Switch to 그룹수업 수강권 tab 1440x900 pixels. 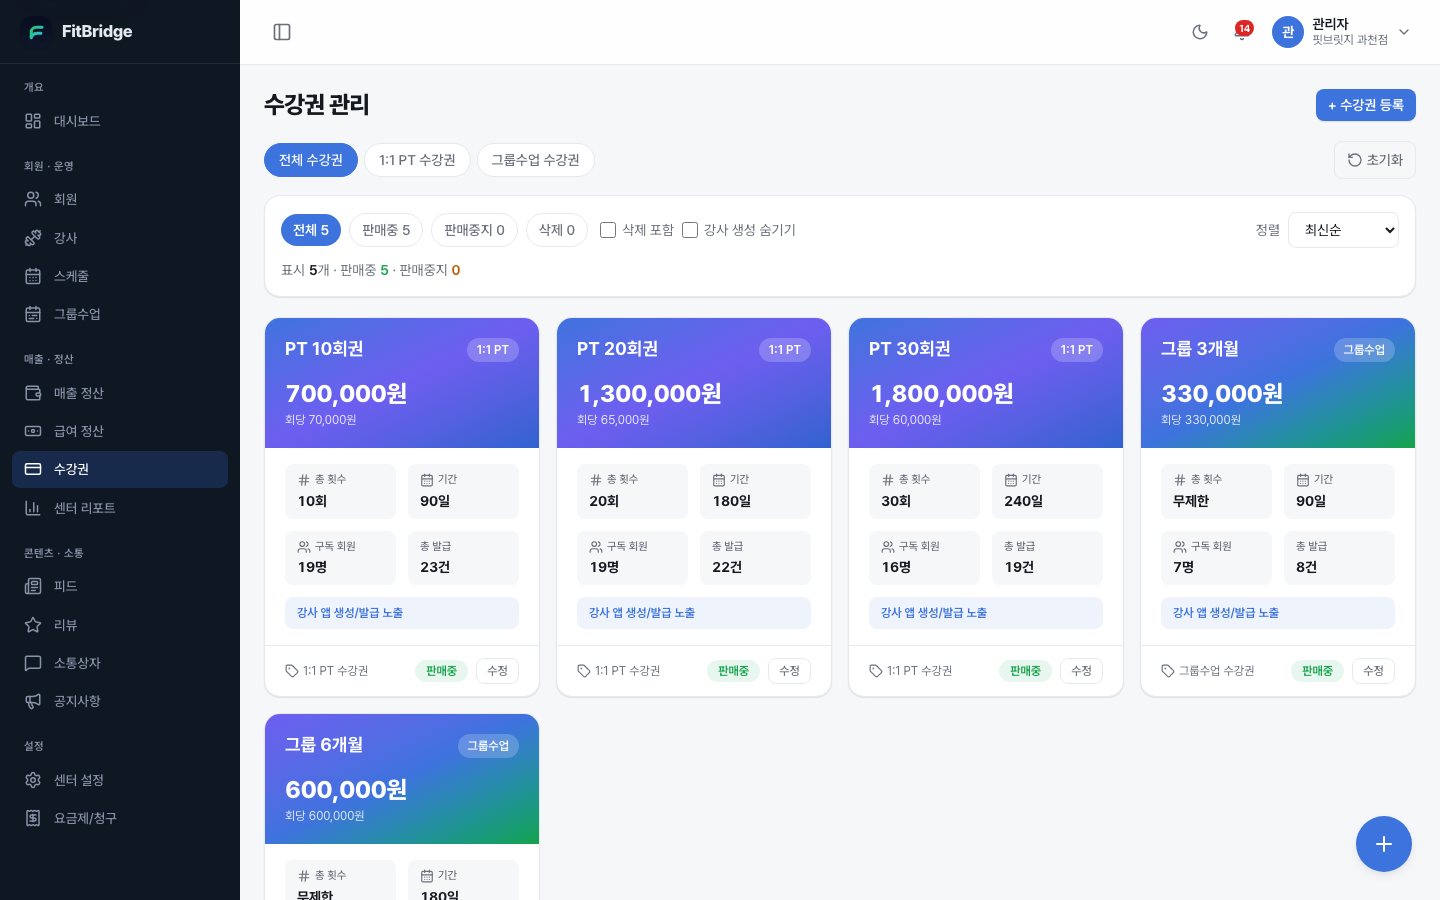[536, 160]
